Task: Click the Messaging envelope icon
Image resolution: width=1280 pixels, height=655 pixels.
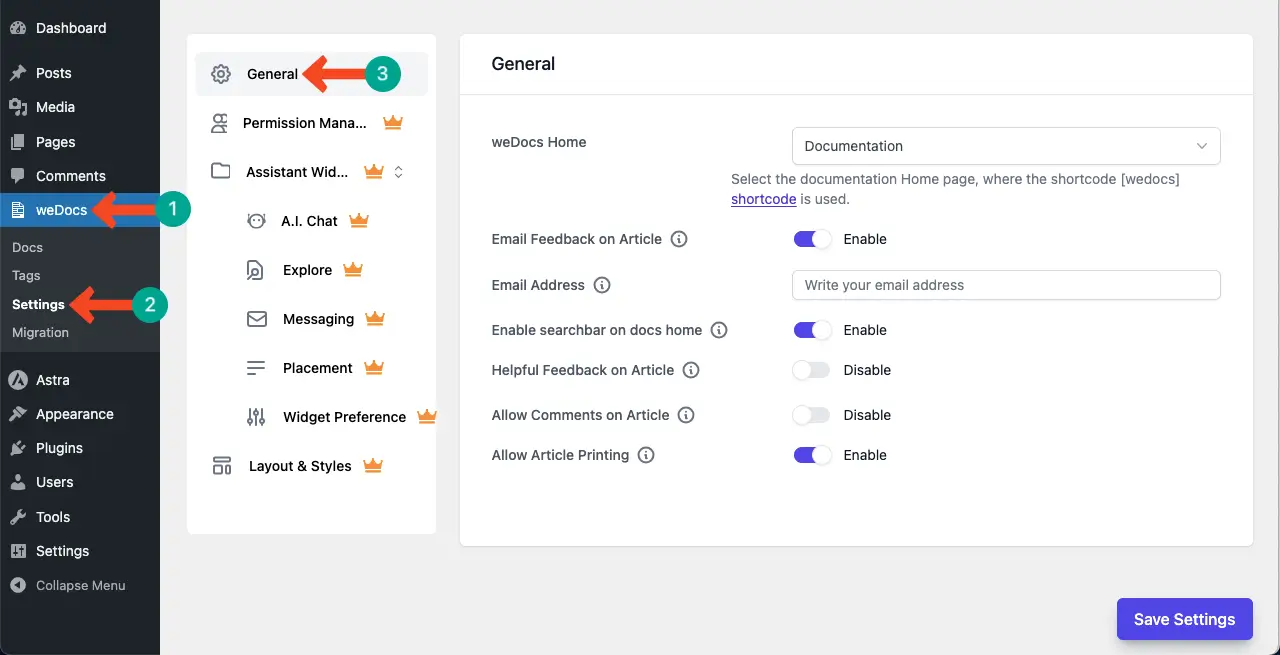Action: tap(256, 319)
